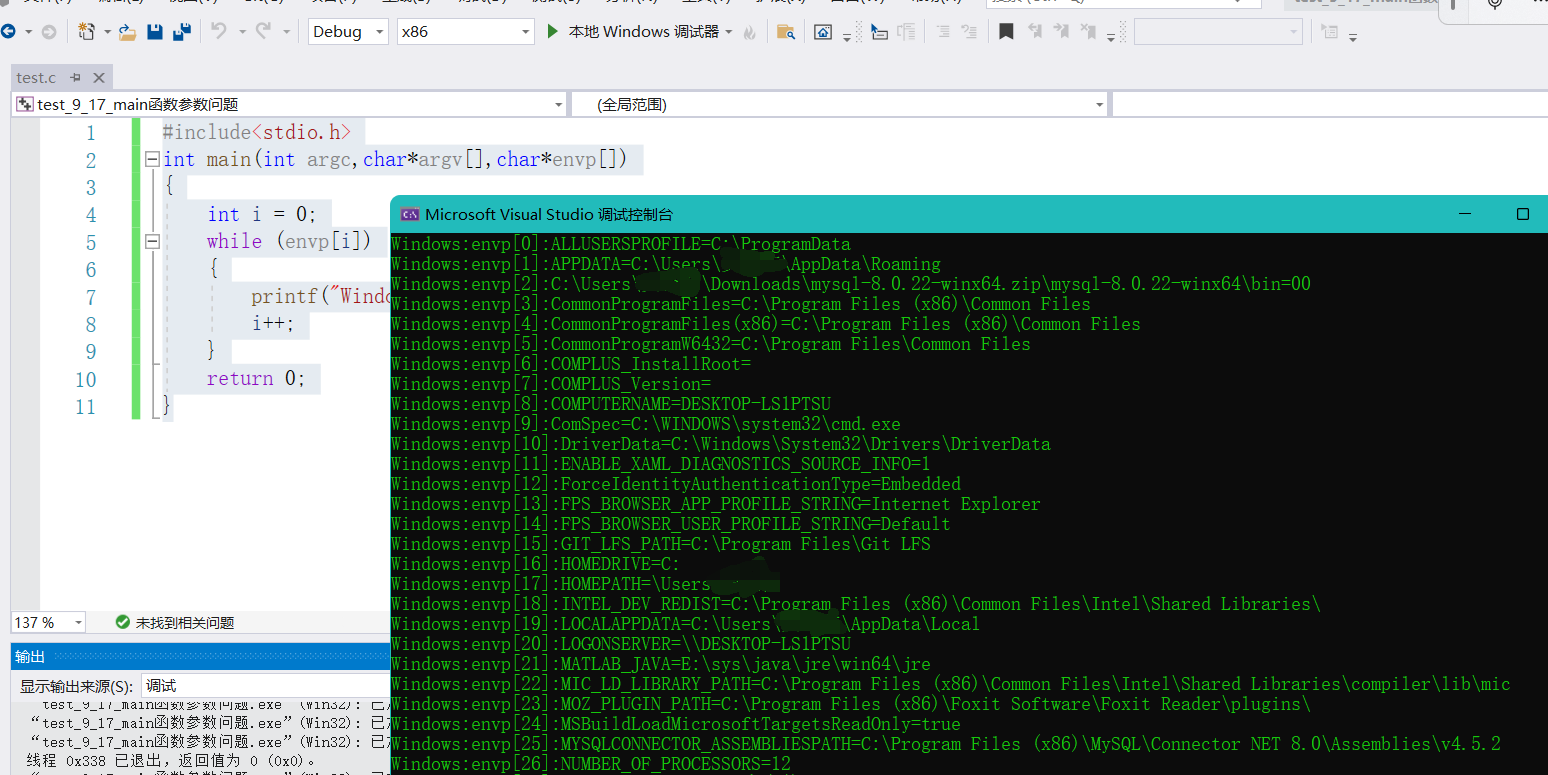Click the i++; code line
The image size is (1548, 775).
click(273, 324)
